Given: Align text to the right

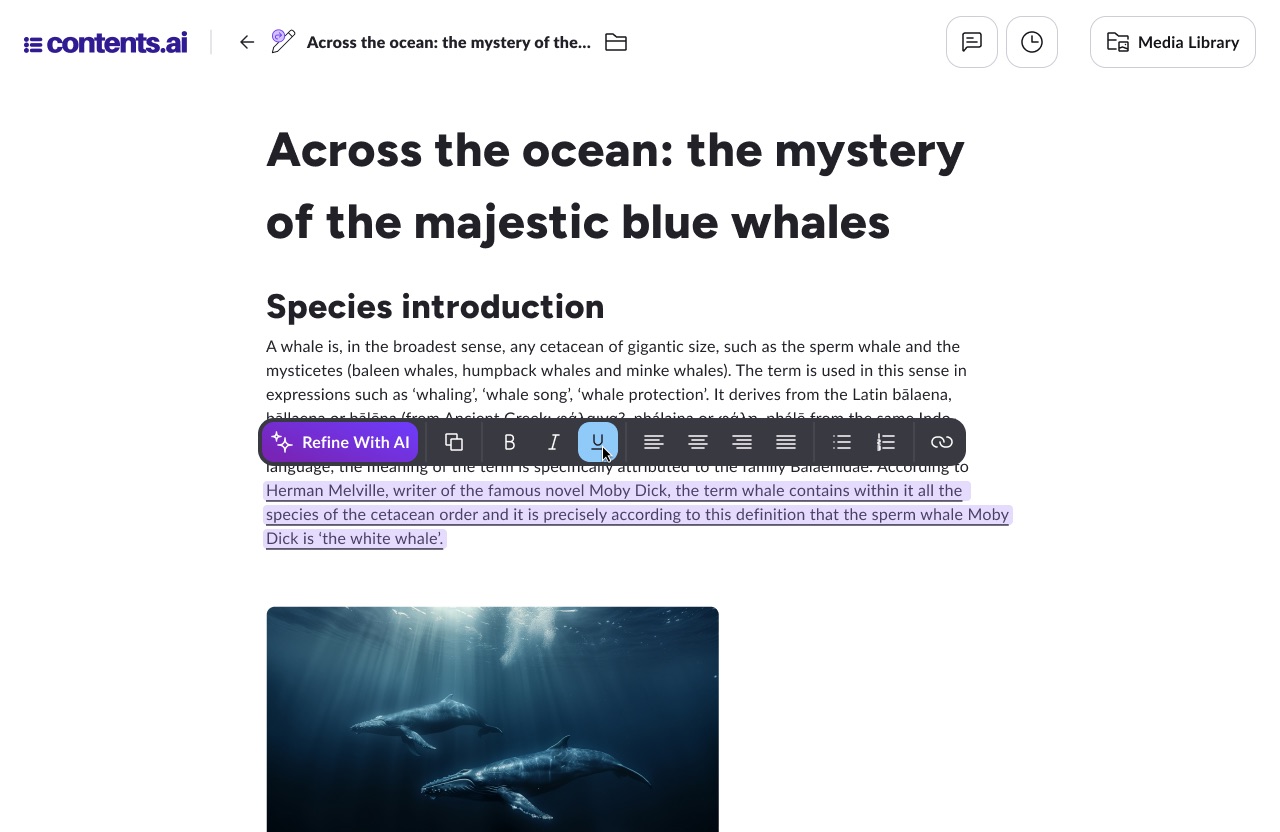Looking at the screenshot, I should pyautogui.click(x=742, y=442).
